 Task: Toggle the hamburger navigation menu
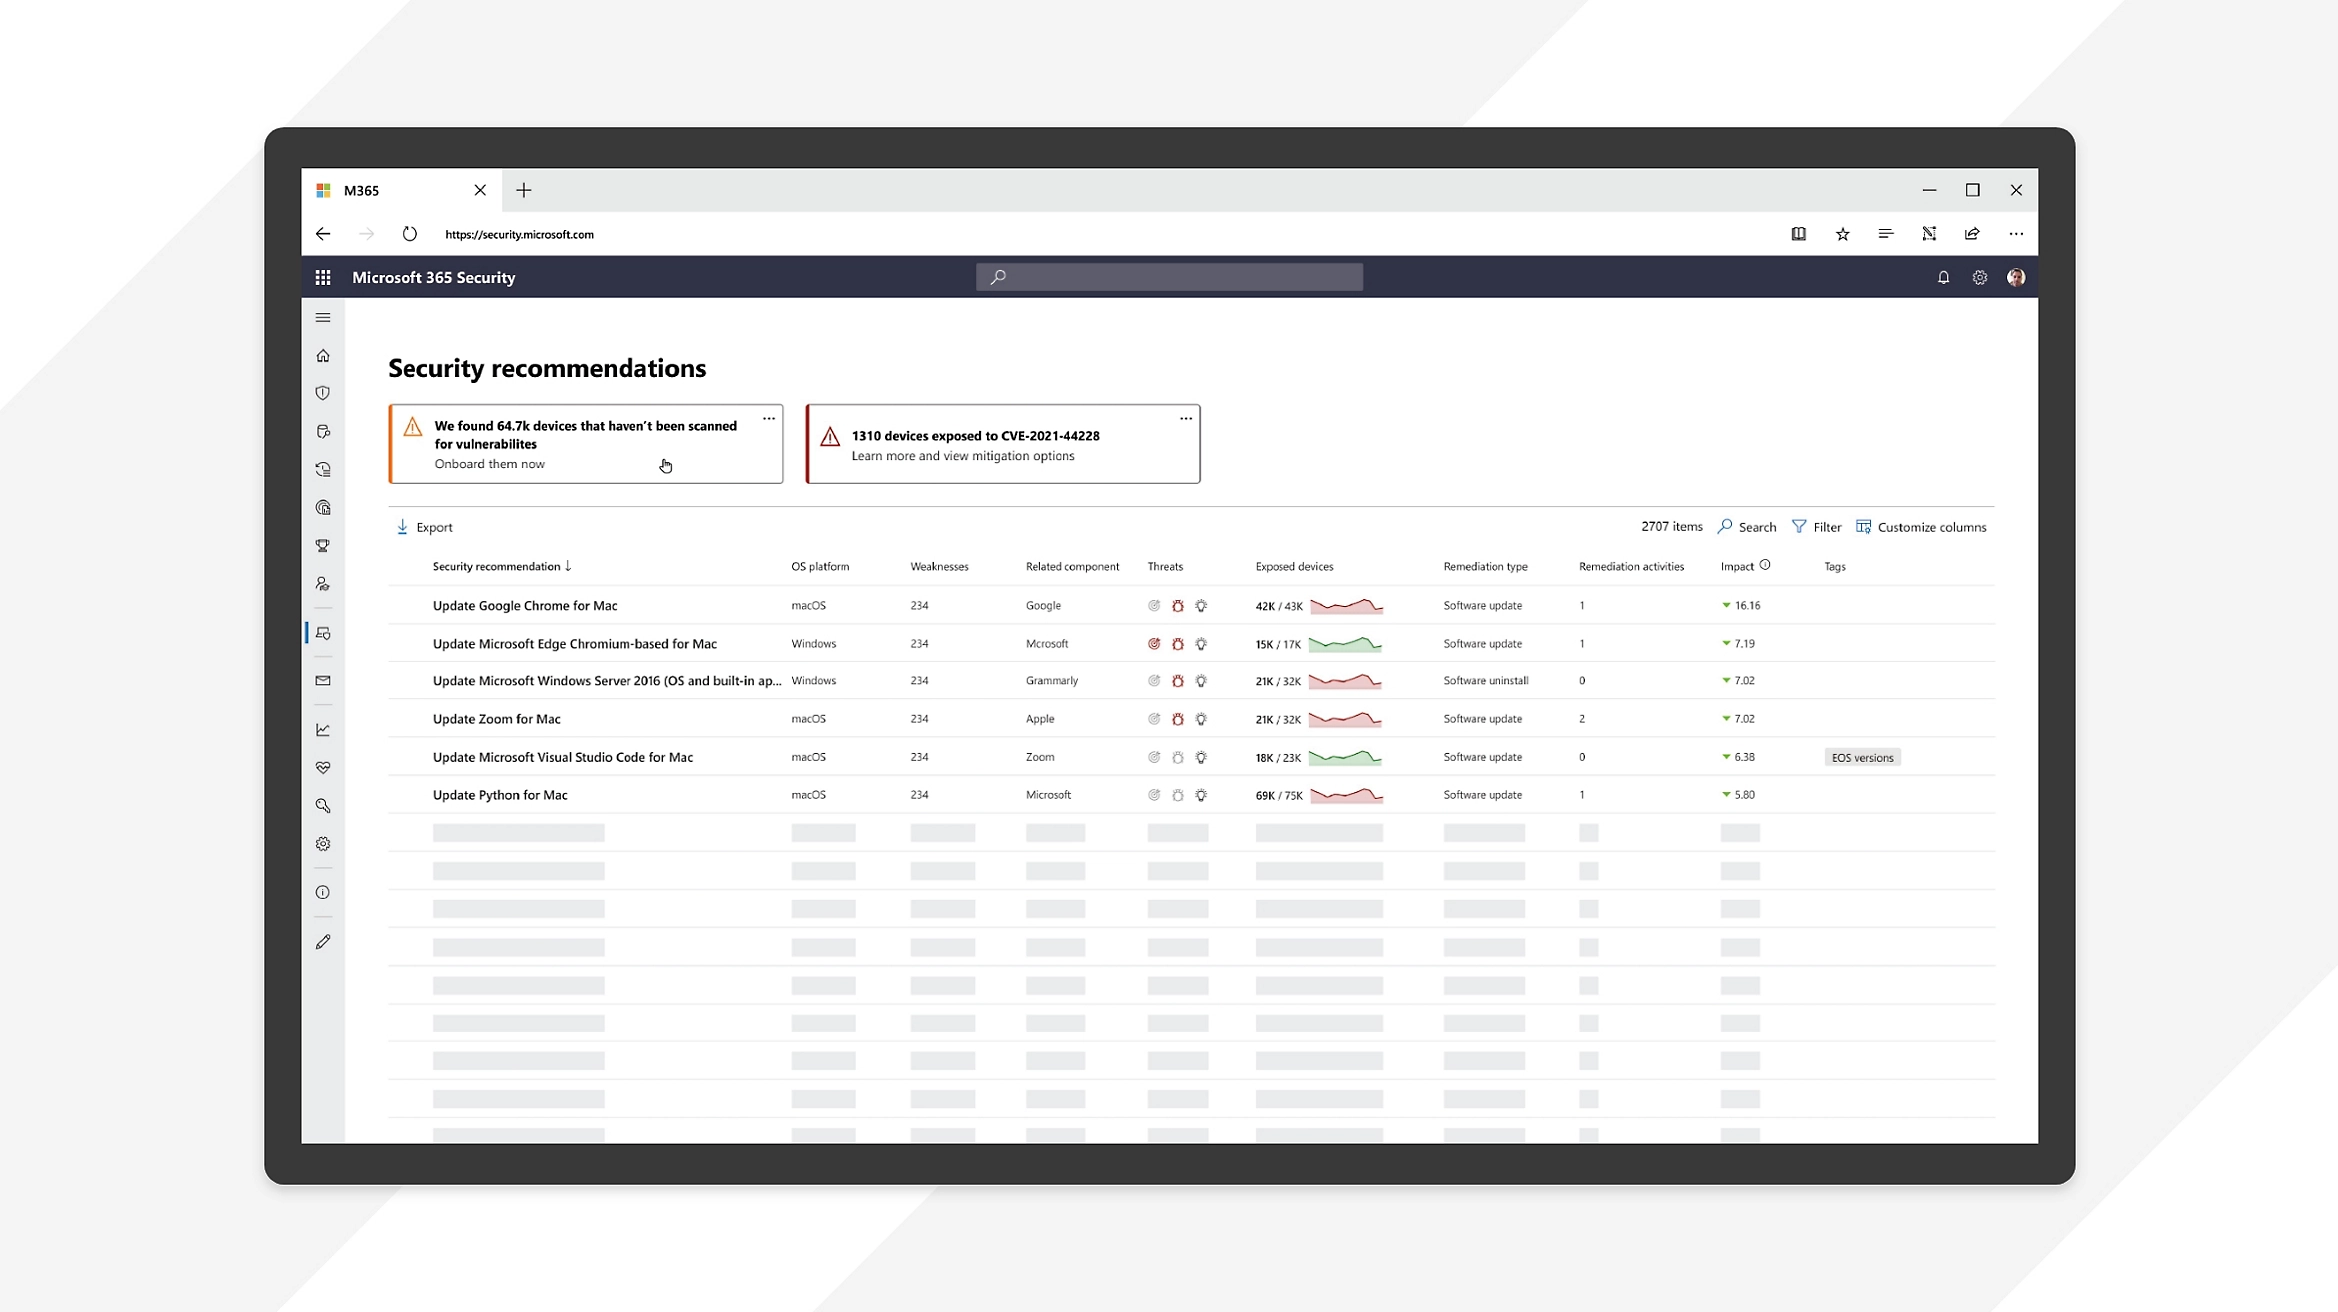[323, 318]
